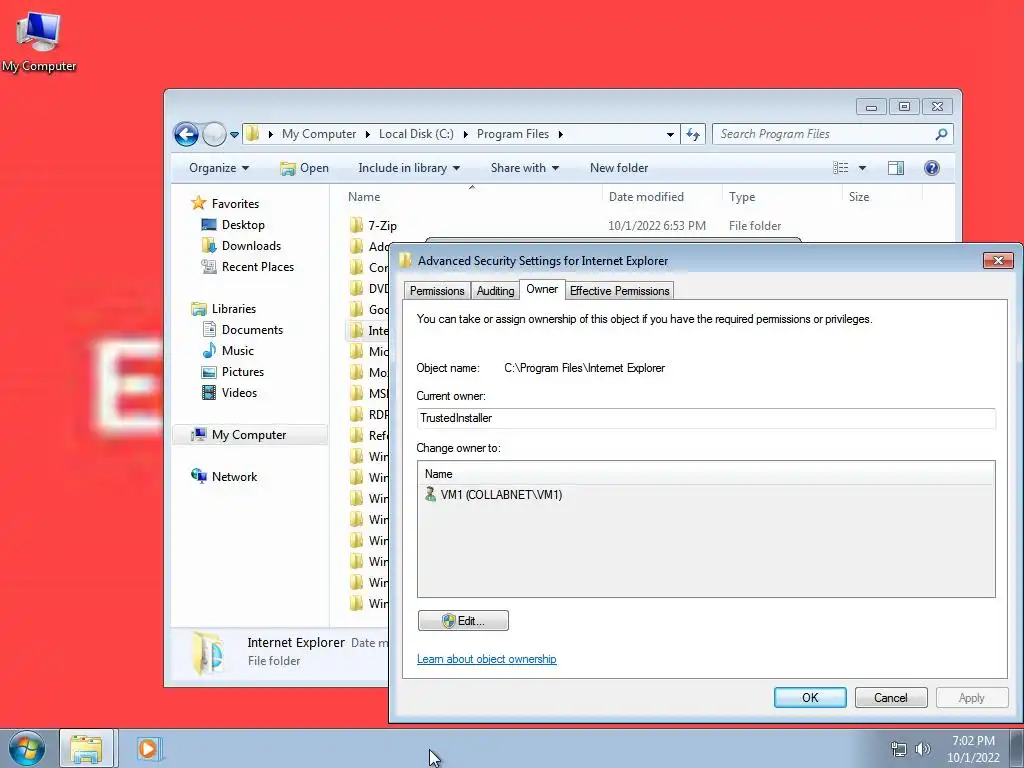Sort by Size column header
Viewport: 1024px width, 768px height.
[882, 197]
